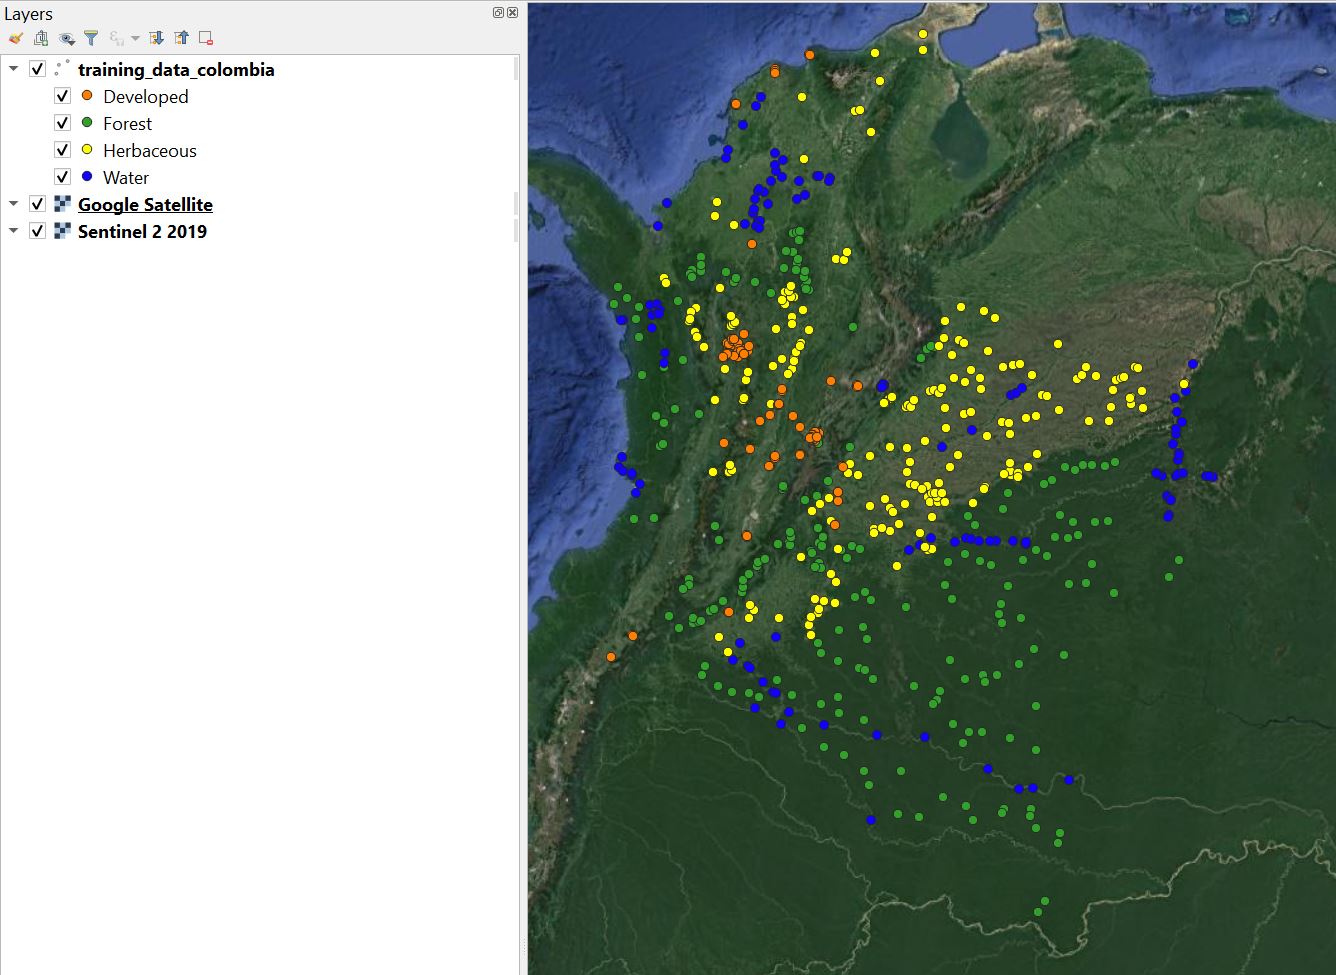Click the Herbaceous legend label
Screen dimensions: 1336x975
click(150, 150)
